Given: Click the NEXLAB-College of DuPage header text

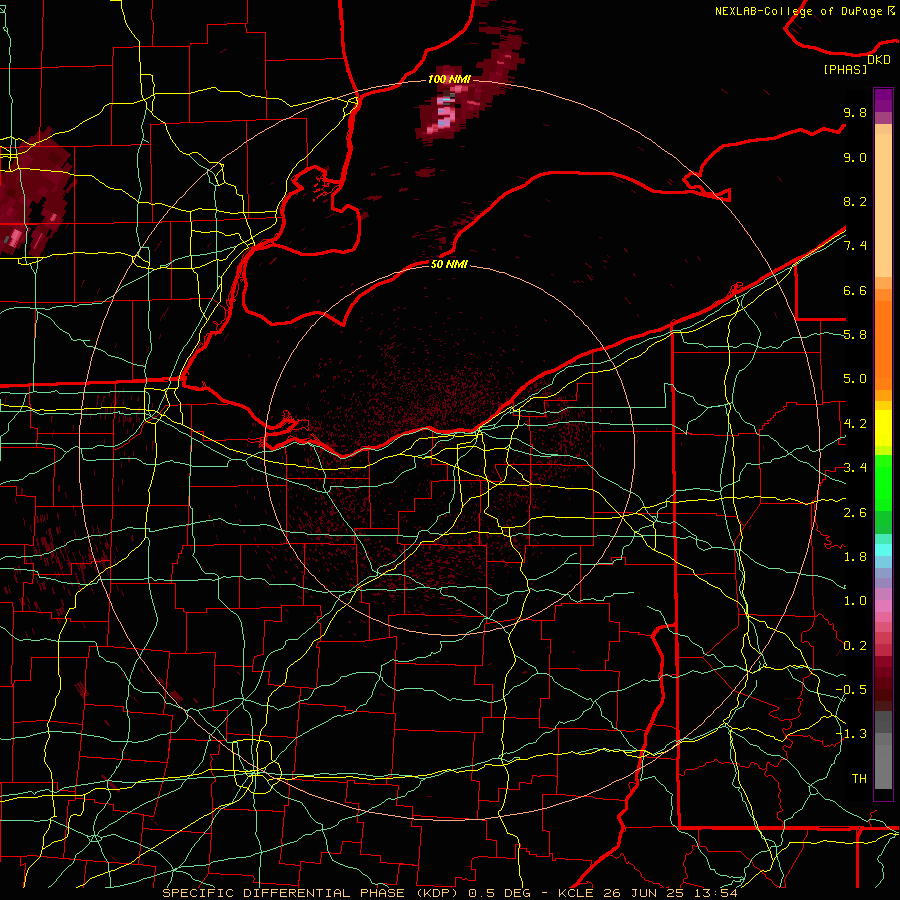Looking at the screenshot, I should coord(805,11).
